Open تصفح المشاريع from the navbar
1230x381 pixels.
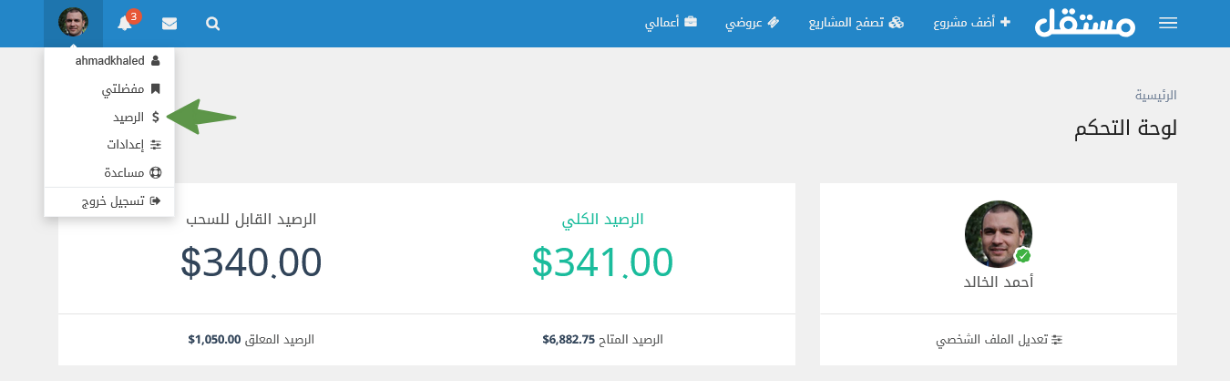[856, 22]
